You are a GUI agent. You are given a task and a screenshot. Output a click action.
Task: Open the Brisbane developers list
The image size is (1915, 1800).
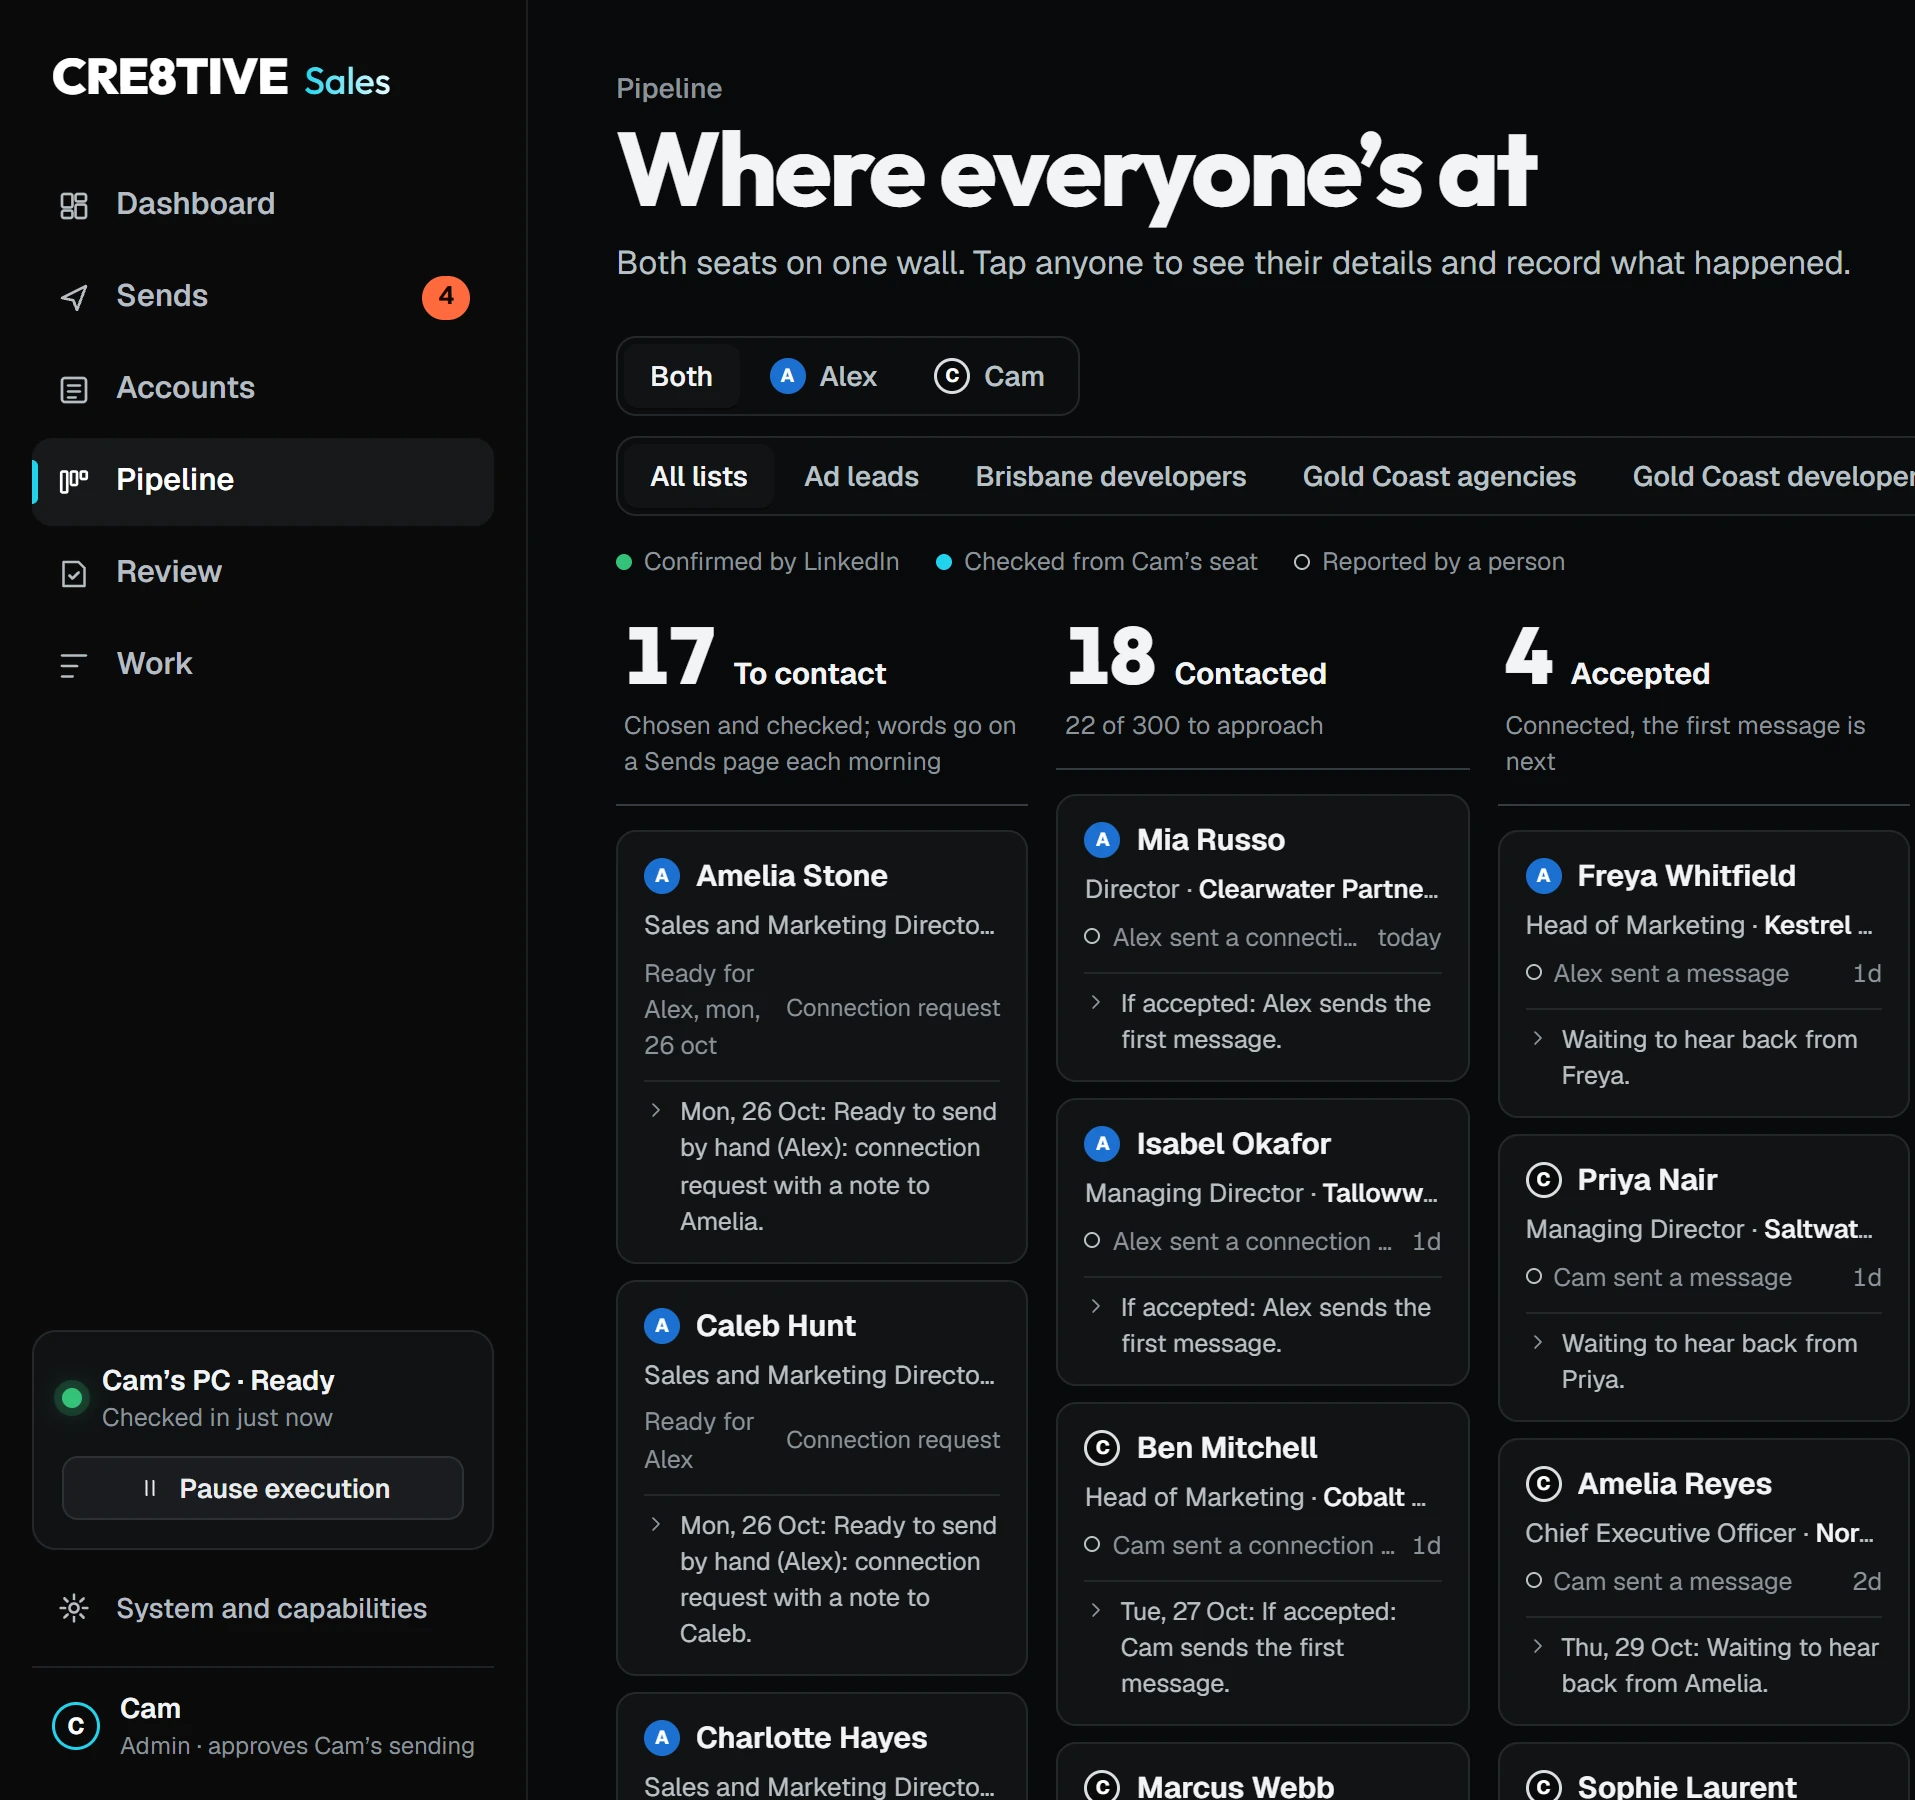coord(1111,476)
